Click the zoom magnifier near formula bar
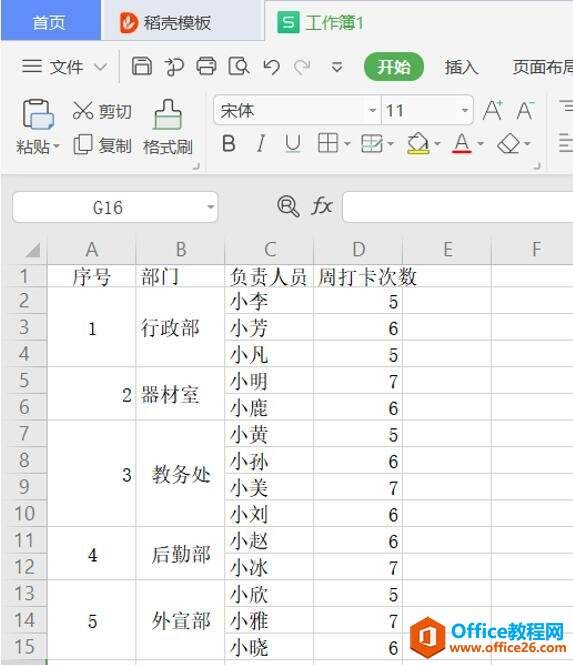This screenshot has height=665, width=573. pos(288,207)
